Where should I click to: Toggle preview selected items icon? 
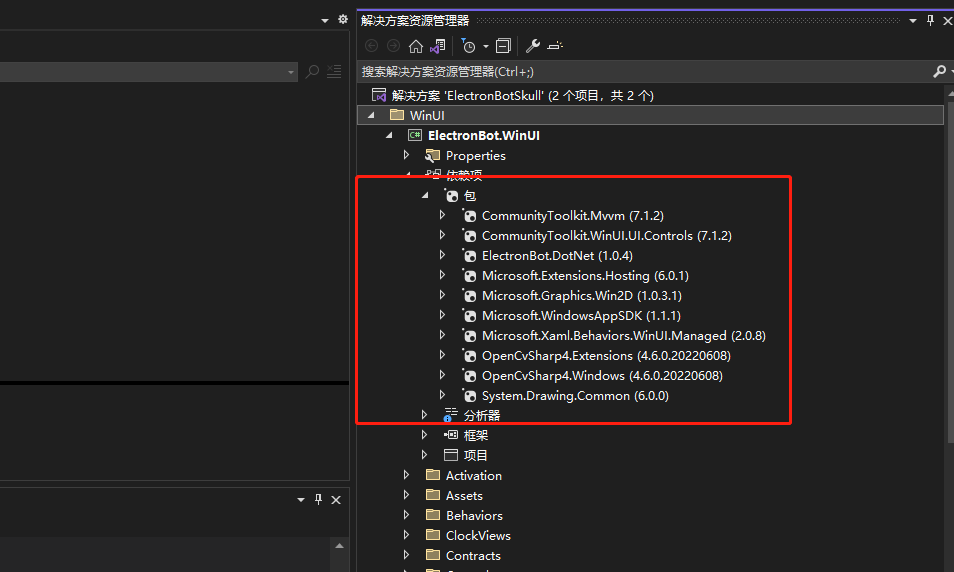(x=555, y=46)
